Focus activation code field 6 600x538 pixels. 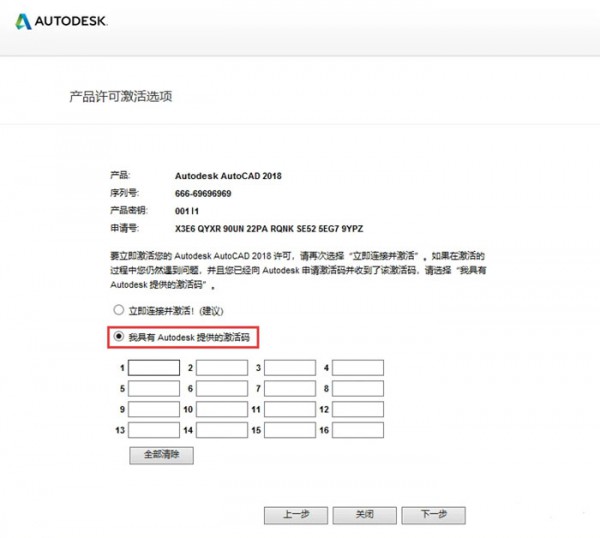coord(222,388)
